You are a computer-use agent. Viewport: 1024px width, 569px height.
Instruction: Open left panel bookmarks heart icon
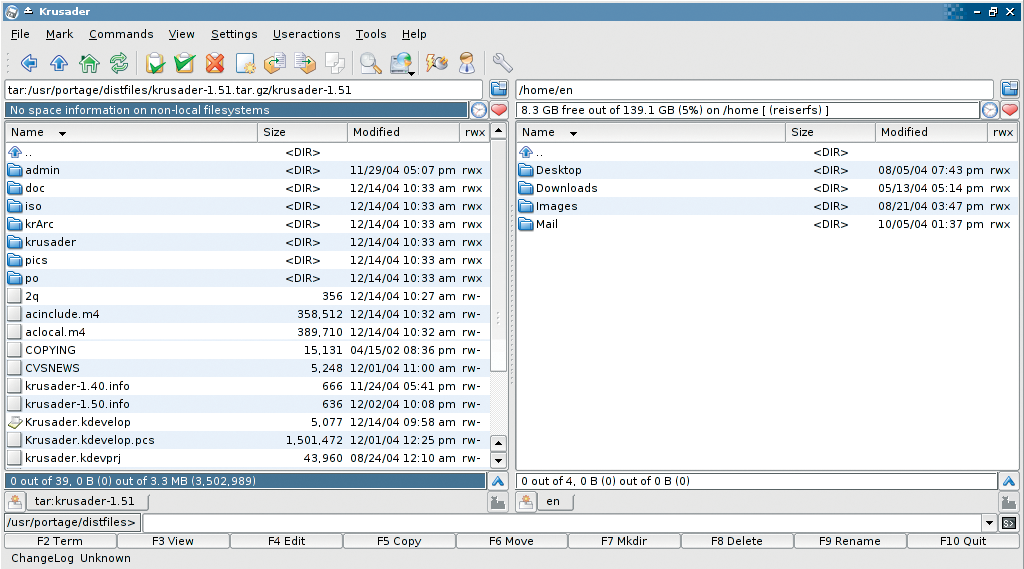pyautogui.click(x=499, y=110)
